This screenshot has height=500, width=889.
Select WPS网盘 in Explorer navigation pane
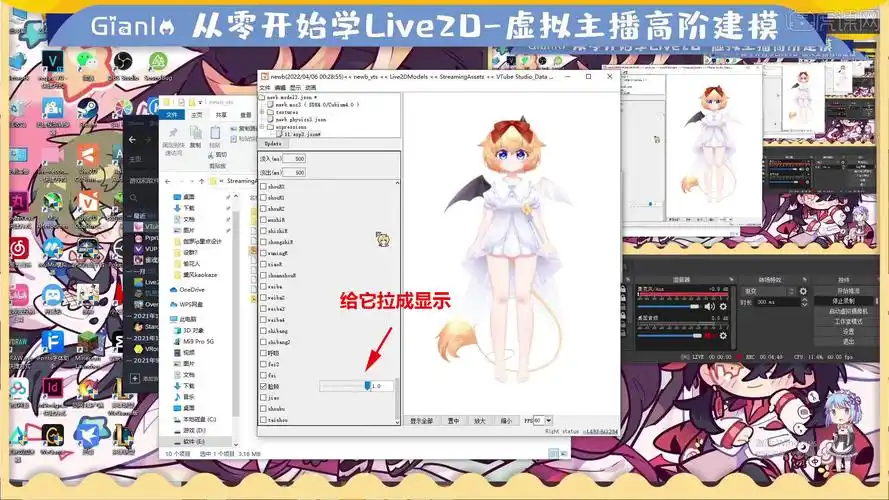[188, 304]
